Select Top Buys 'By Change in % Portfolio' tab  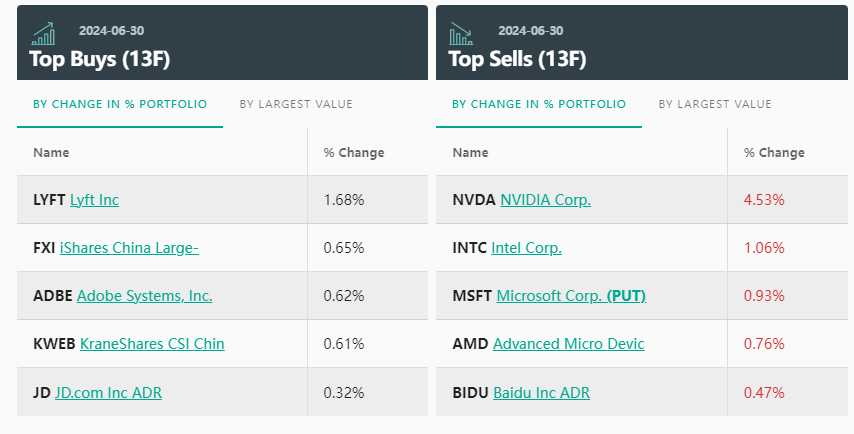pos(120,104)
